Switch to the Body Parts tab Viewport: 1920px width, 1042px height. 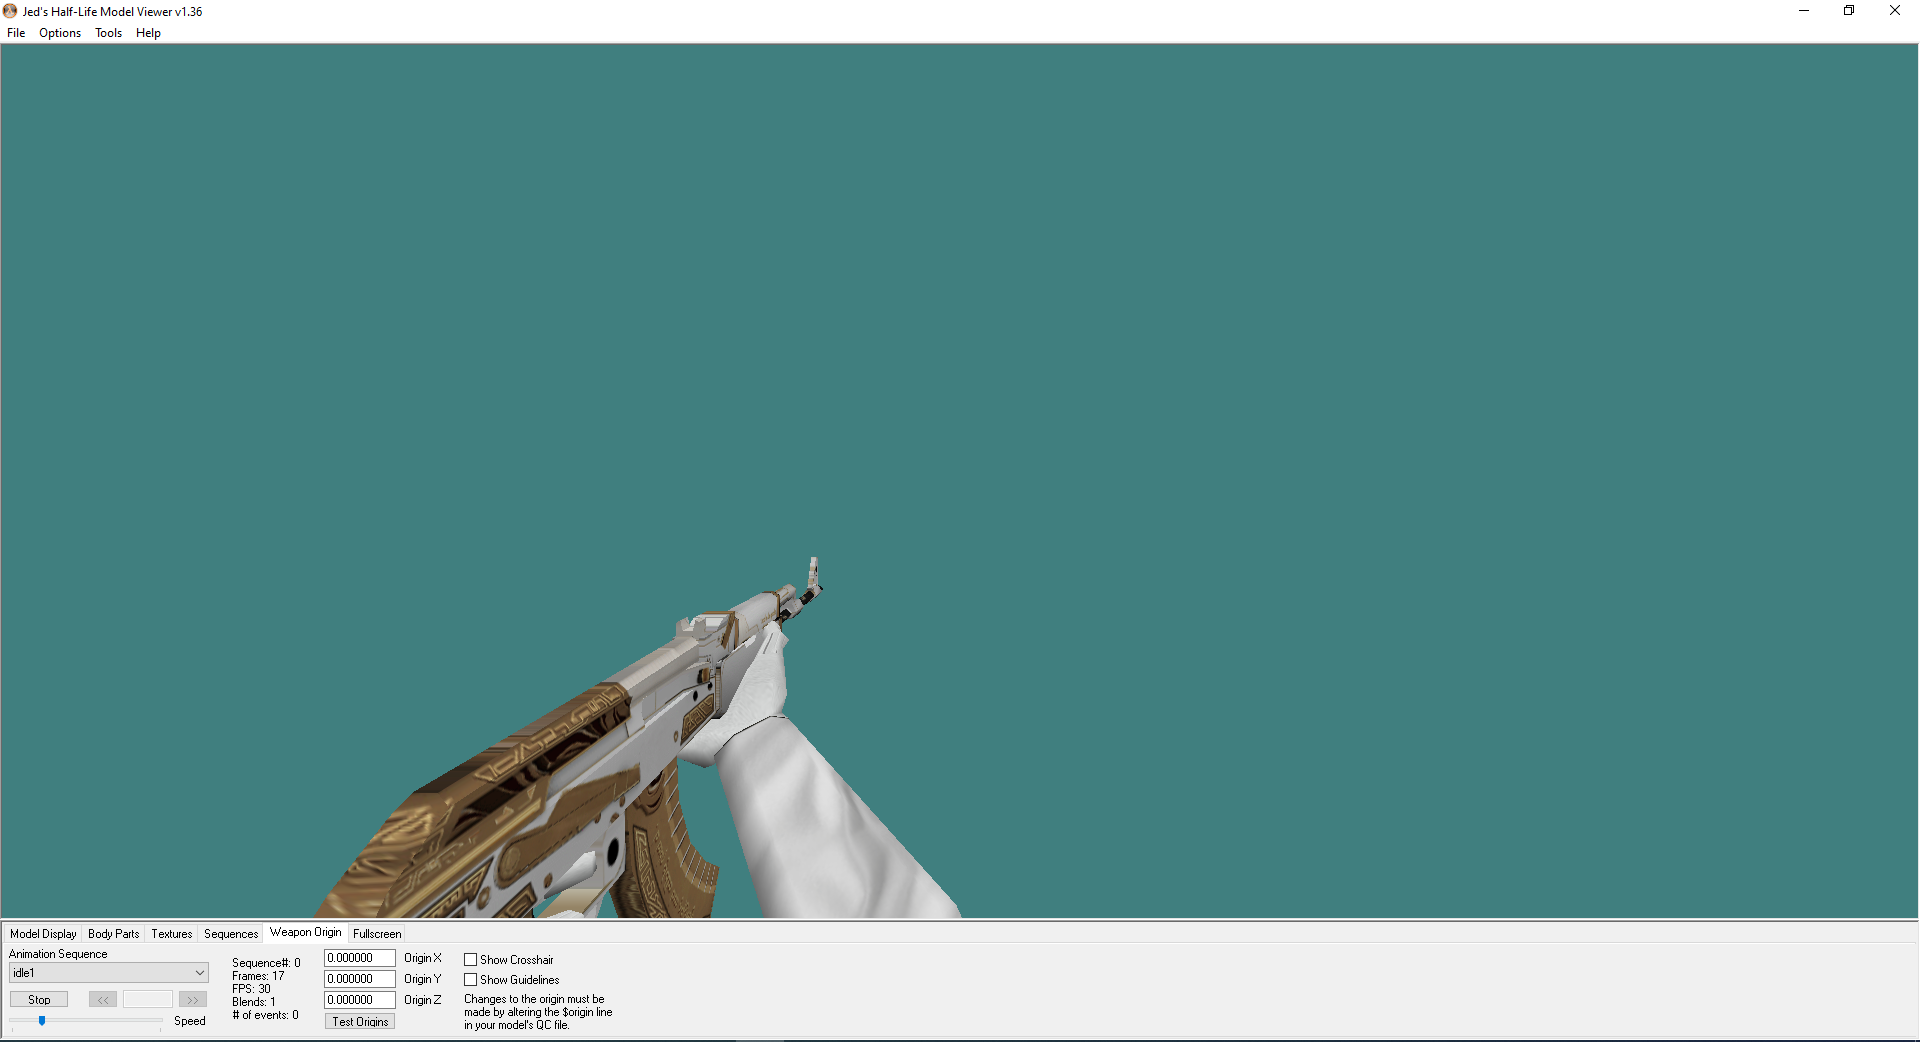tap(114, 934)
